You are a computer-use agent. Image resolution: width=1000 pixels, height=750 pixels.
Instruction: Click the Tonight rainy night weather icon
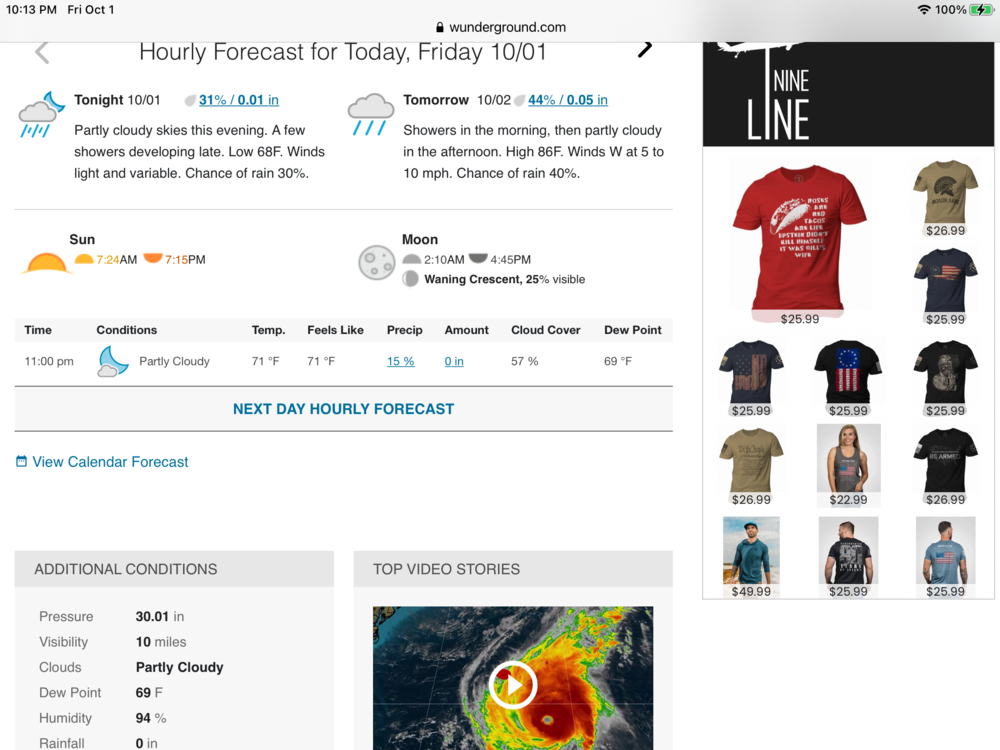click(42, 115)
